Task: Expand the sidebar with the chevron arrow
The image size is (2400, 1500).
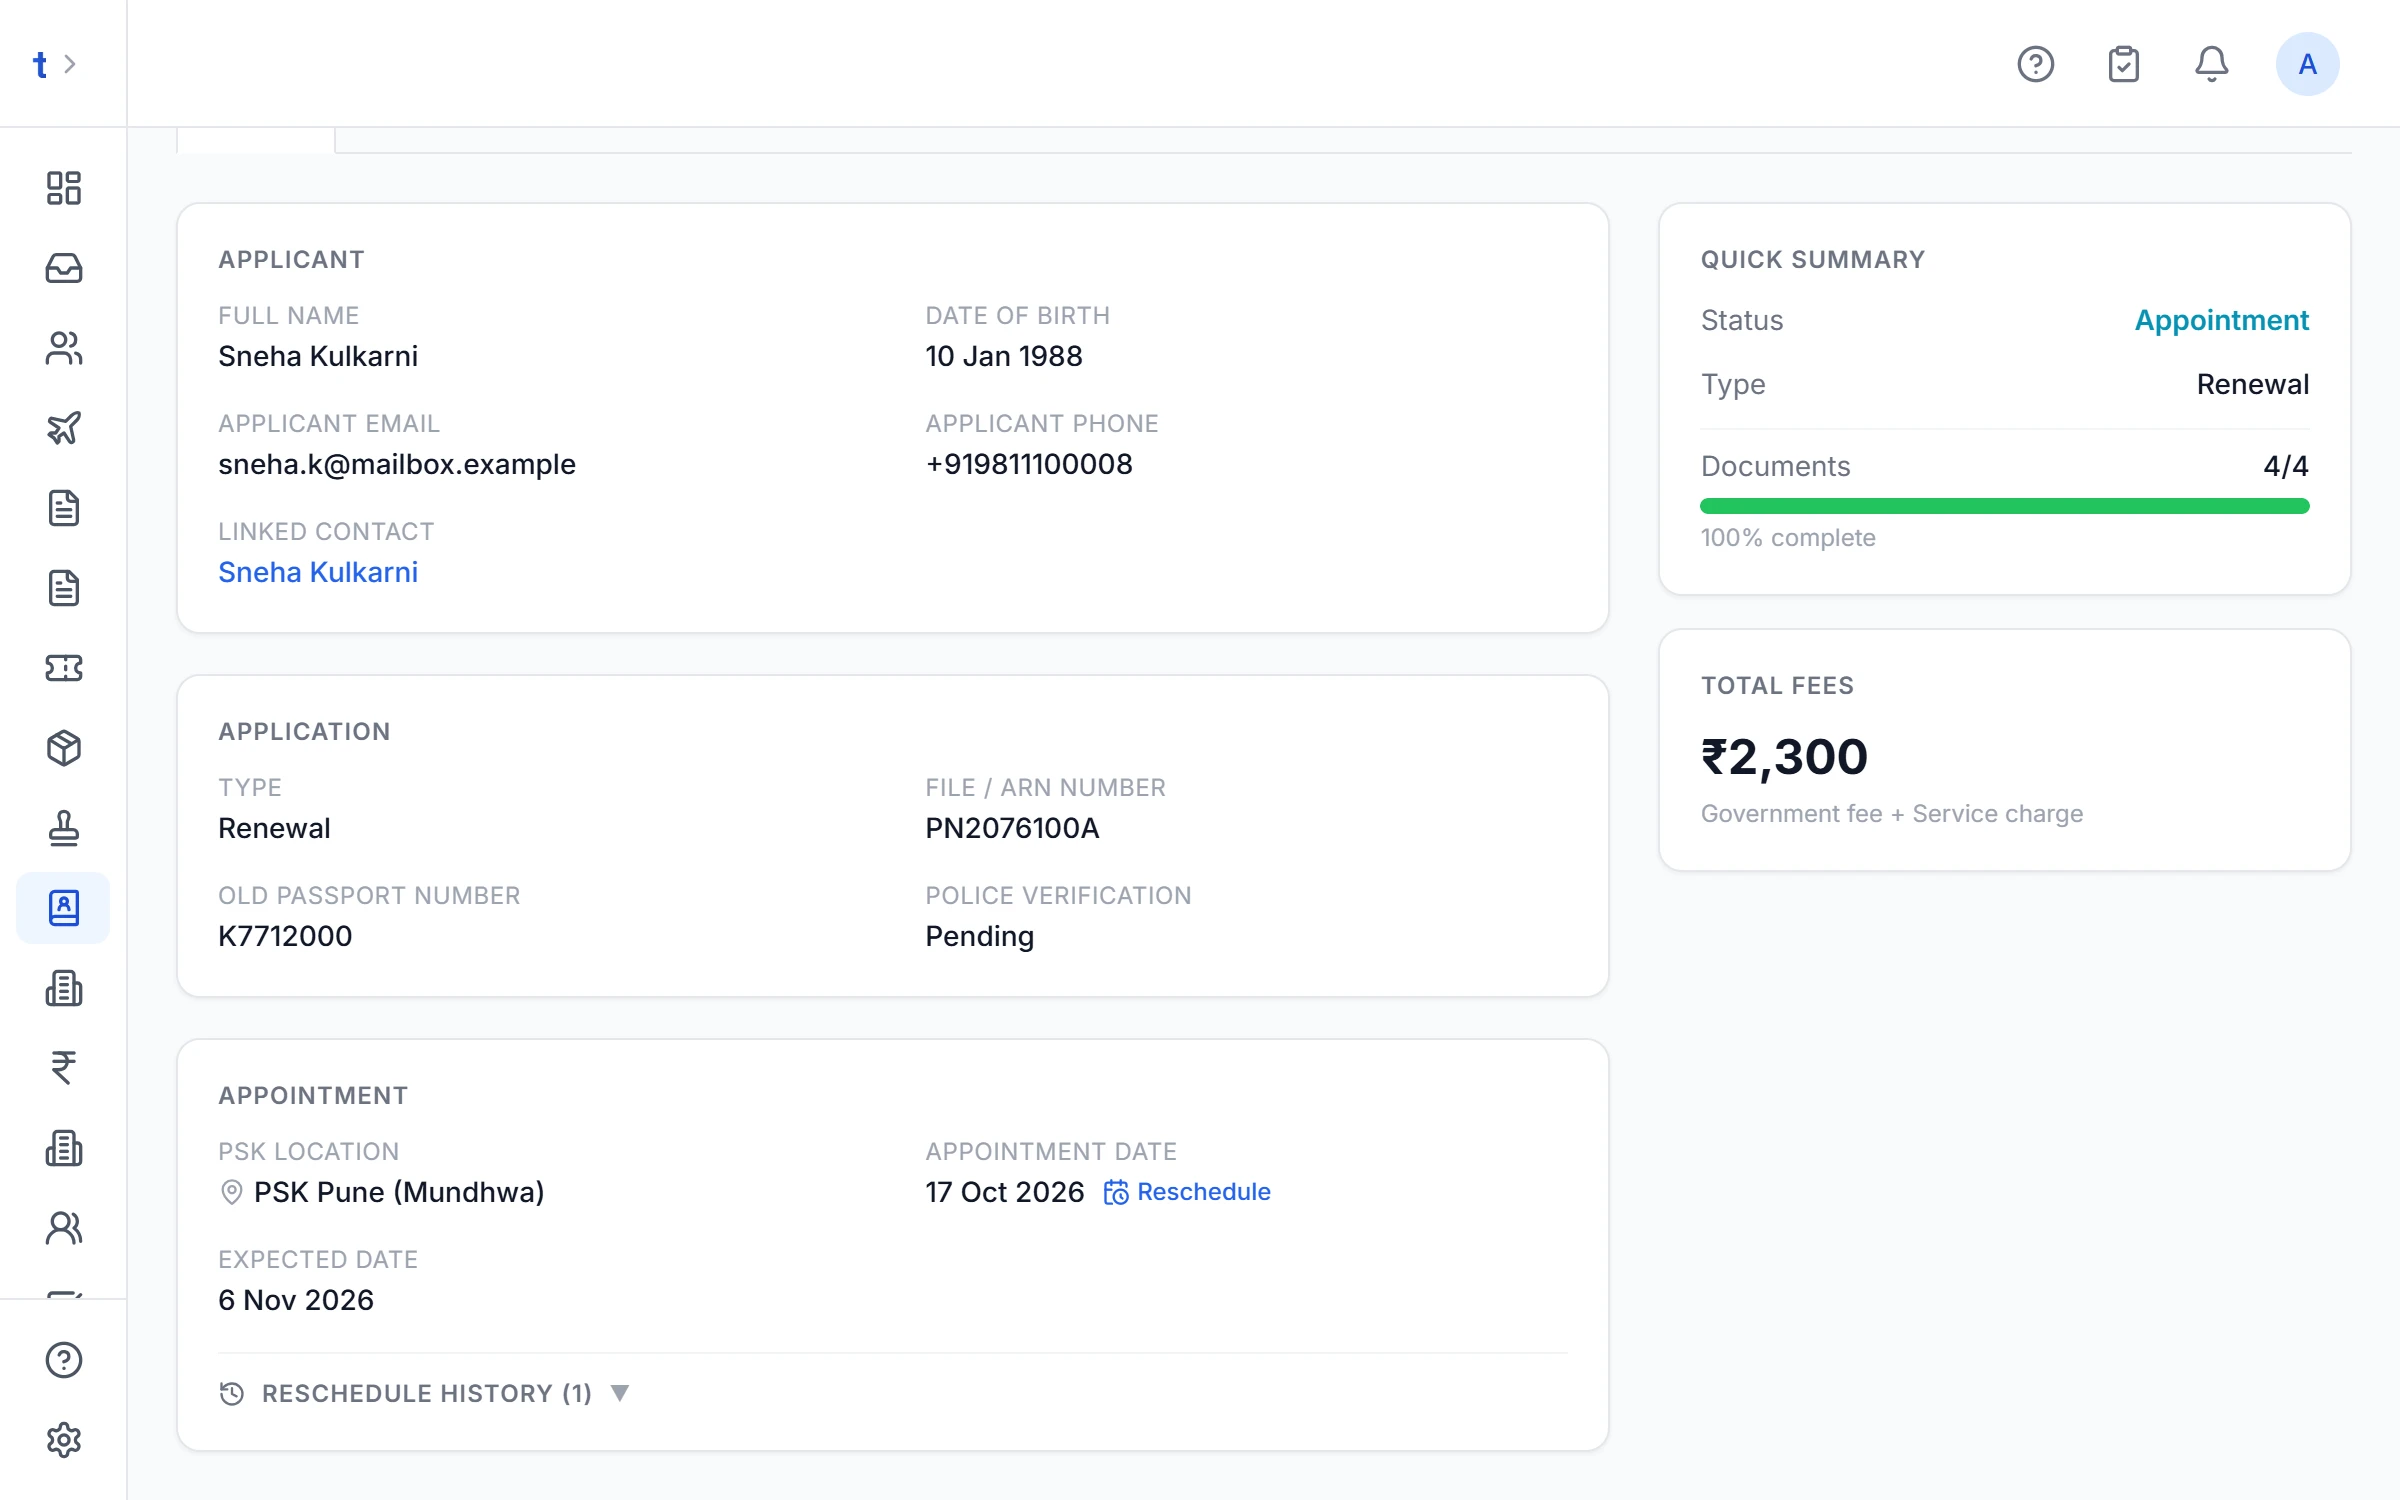Action: [x=70, y=64]
